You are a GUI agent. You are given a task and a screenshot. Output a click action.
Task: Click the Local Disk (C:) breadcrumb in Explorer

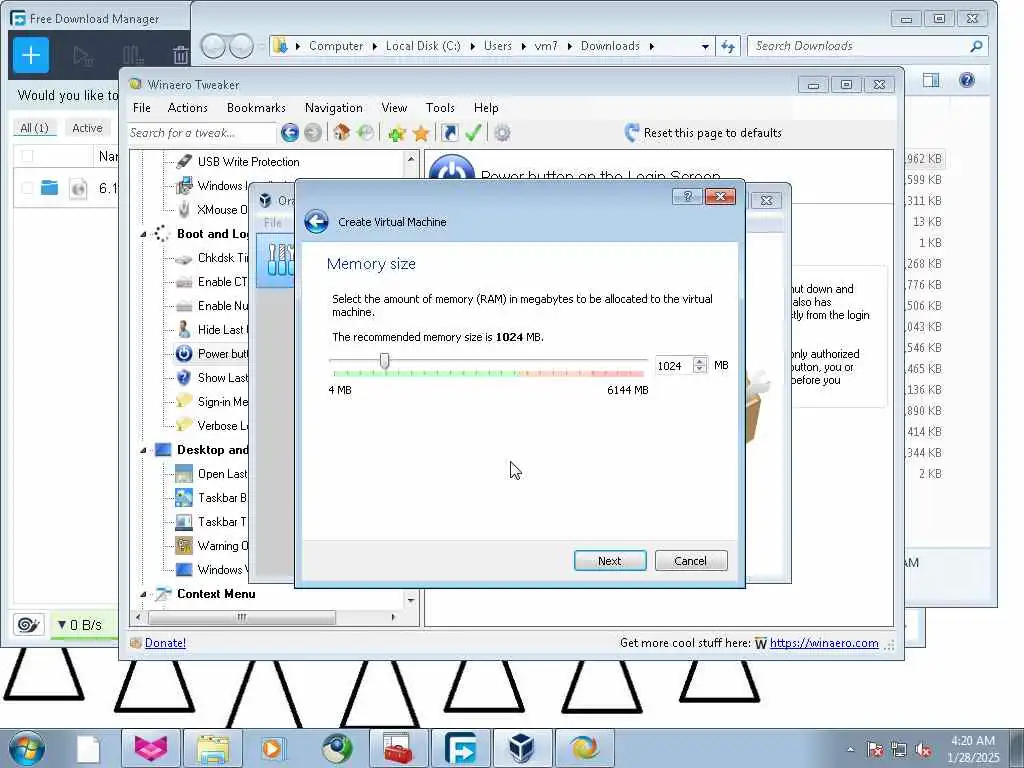tap(423, 46)
